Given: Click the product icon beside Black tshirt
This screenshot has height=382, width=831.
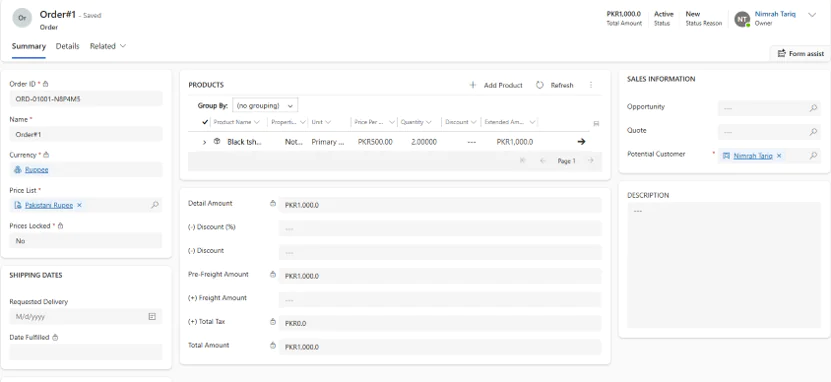Looking at the screenshot, I should click(x=217, y=141).
